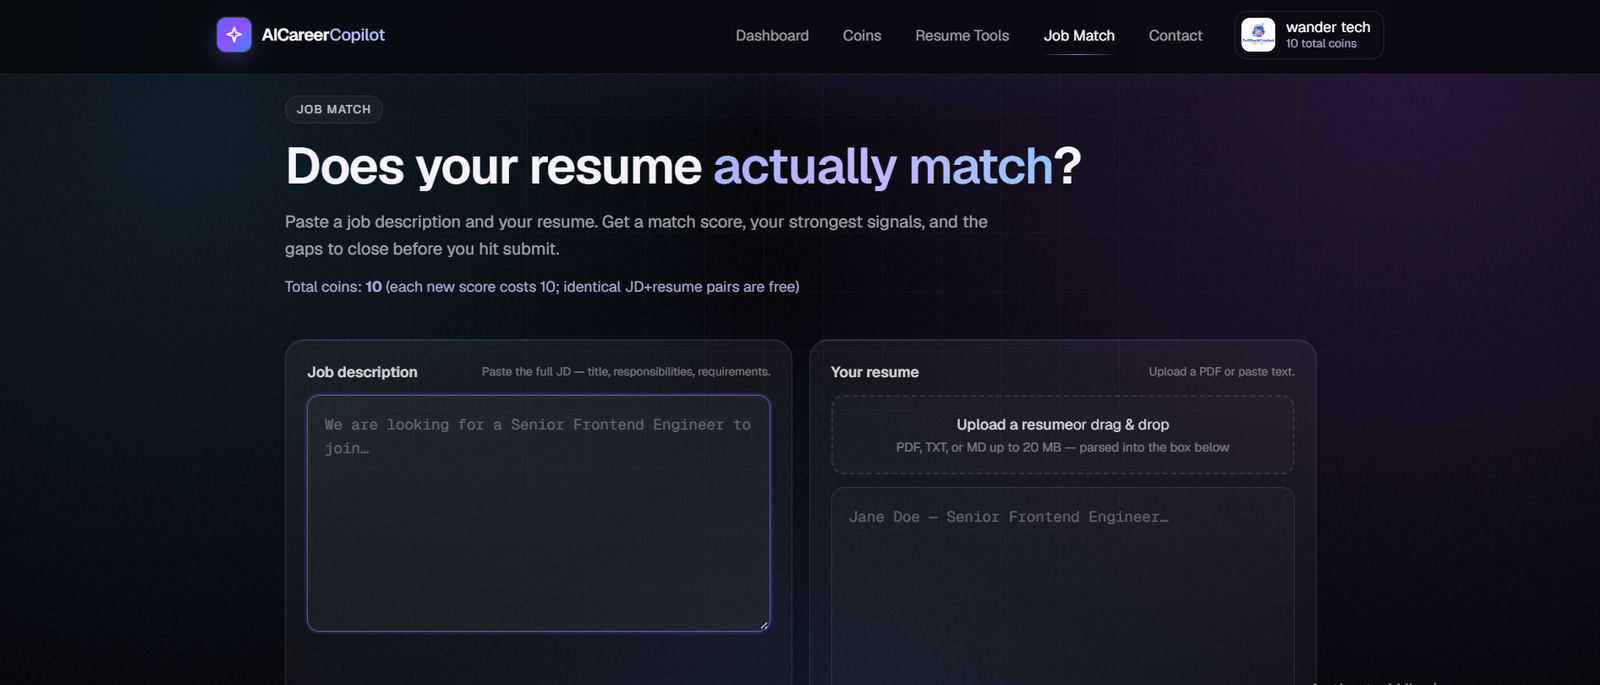Go to the Coins page
Image resolution: width=1600 pixels, height=685 pixels.
862,35
